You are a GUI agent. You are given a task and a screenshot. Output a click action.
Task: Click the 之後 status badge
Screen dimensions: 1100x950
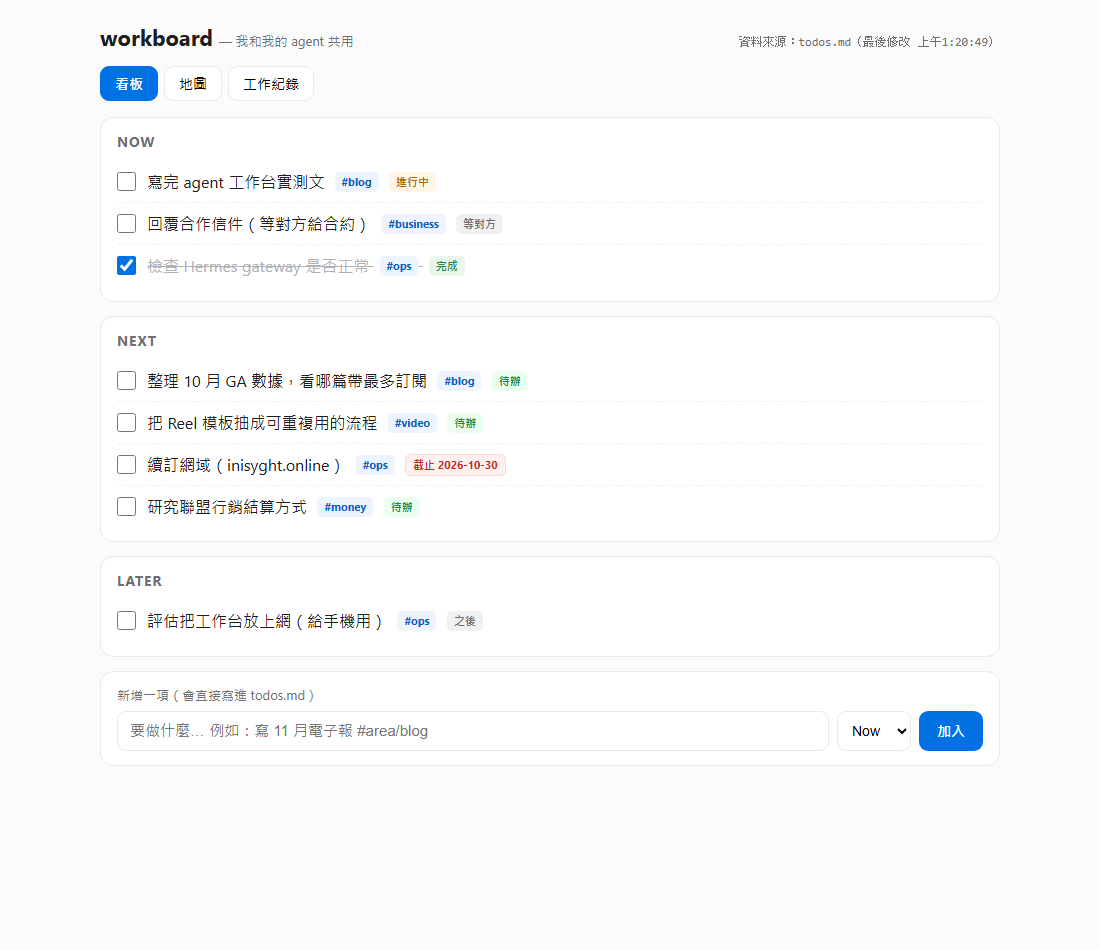pyautogui.click(x=464, y=622)
